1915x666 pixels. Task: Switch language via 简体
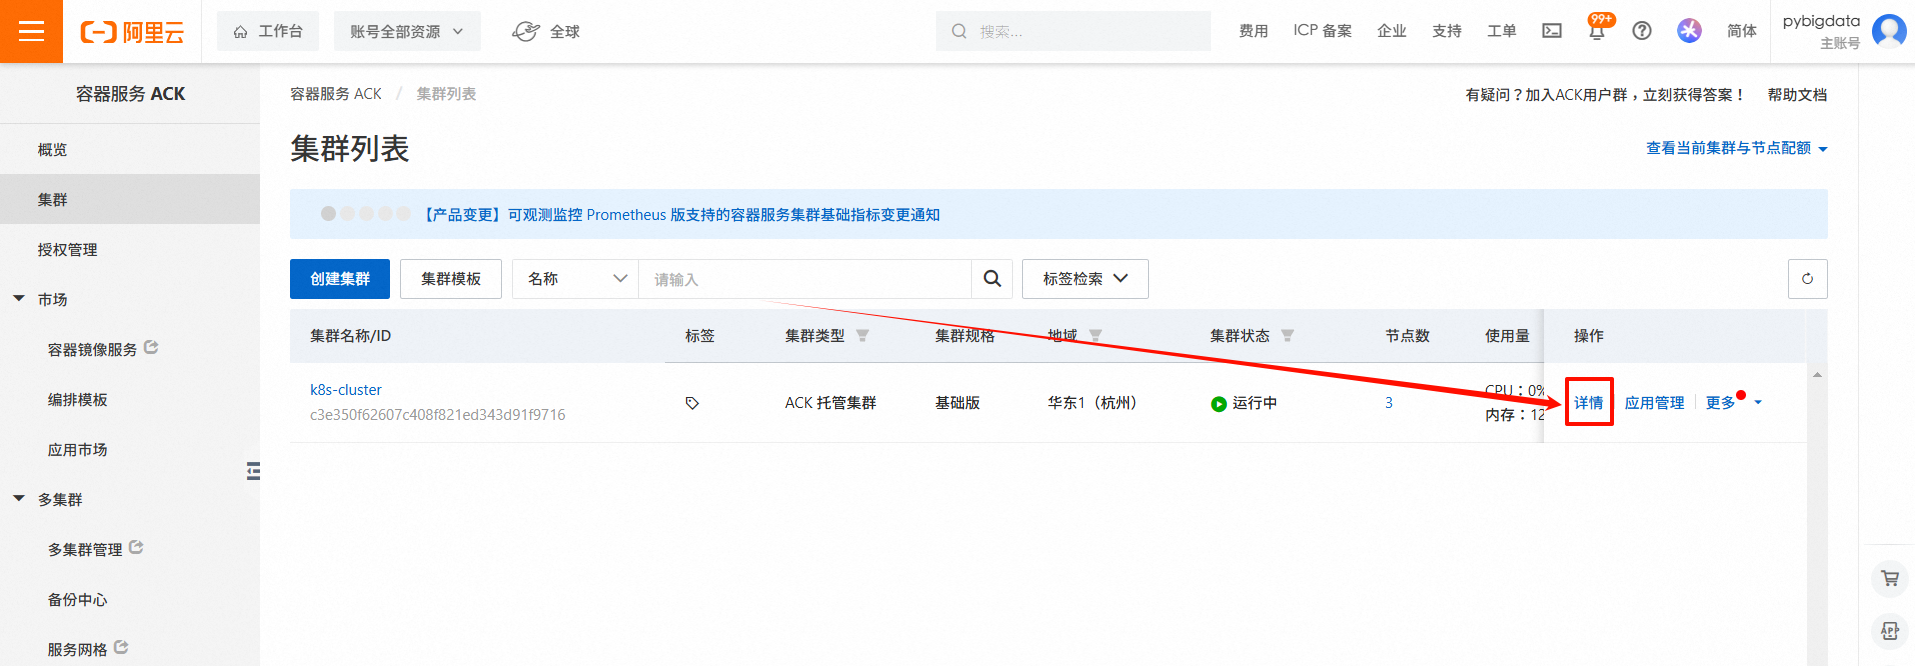pos(1741,31)
